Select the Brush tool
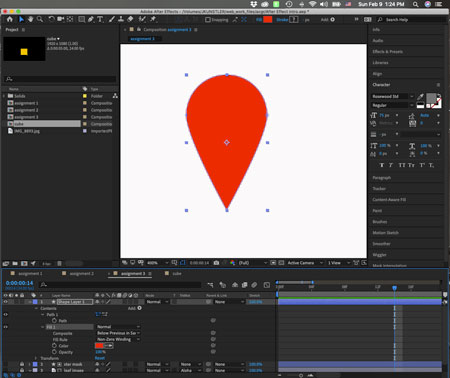The width and height of the screenshot is (450, 378). coord(112,19)
